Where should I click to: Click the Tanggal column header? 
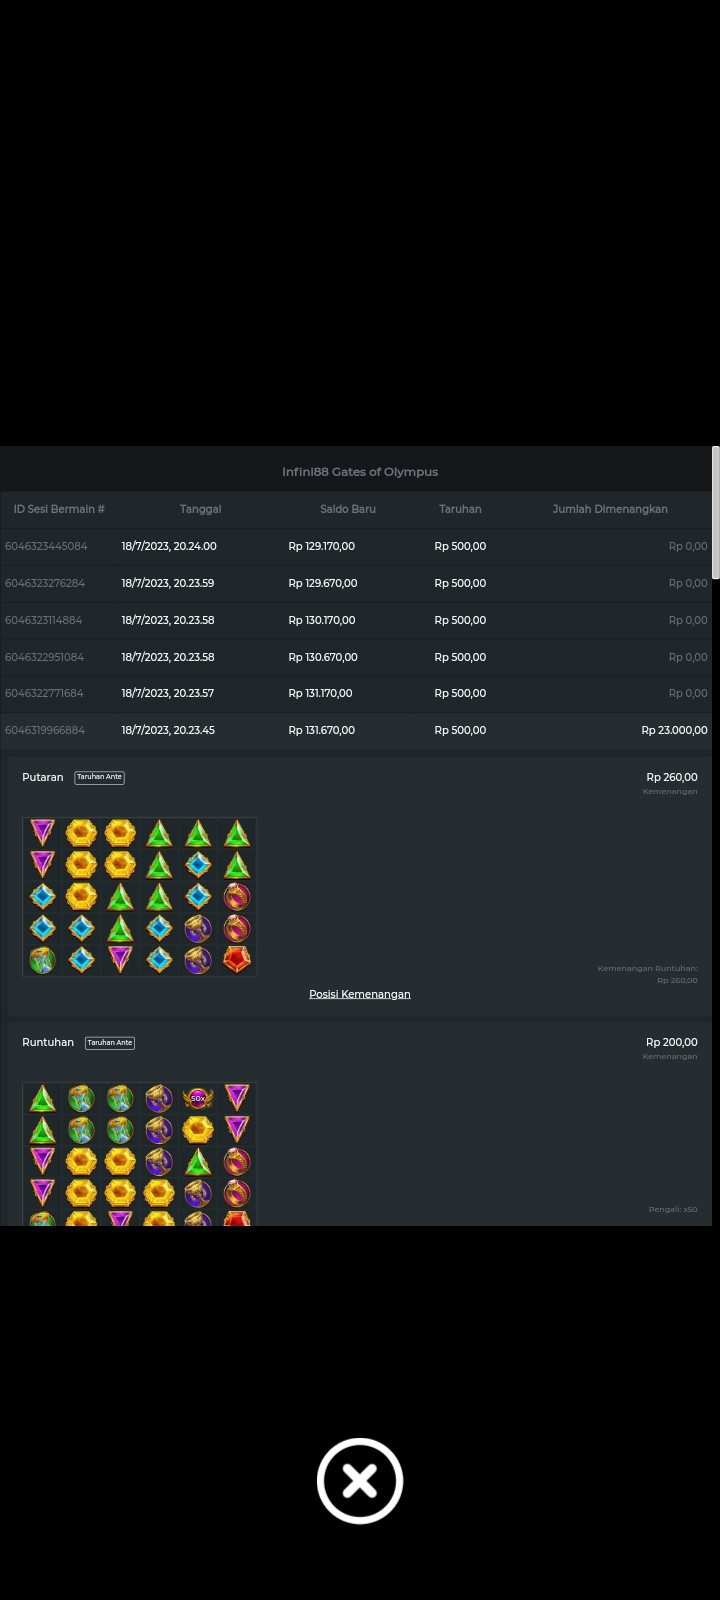tap(200, 509)
